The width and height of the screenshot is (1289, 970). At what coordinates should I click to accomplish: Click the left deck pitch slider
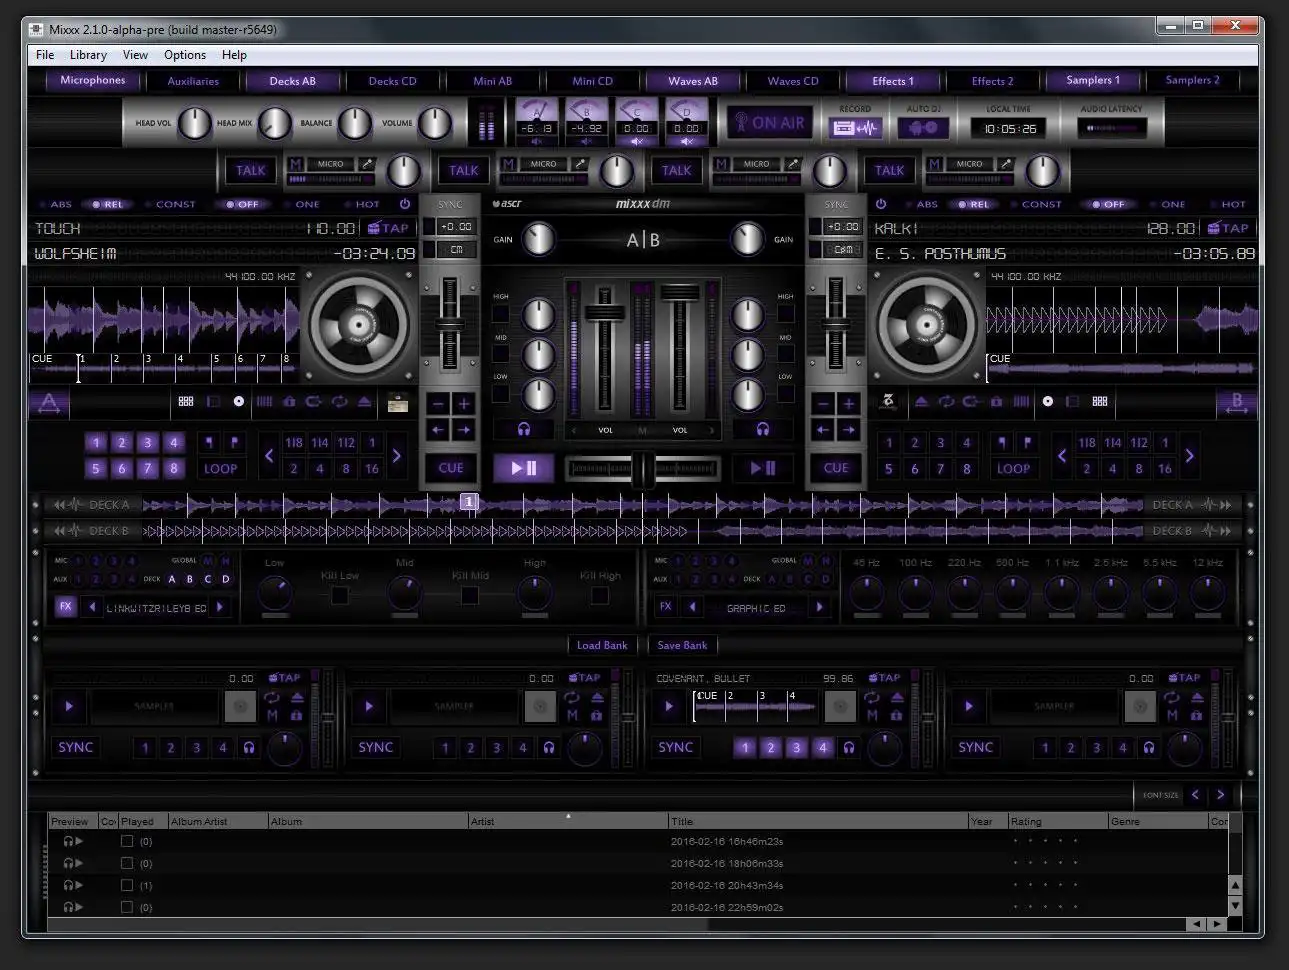(450, 323)
